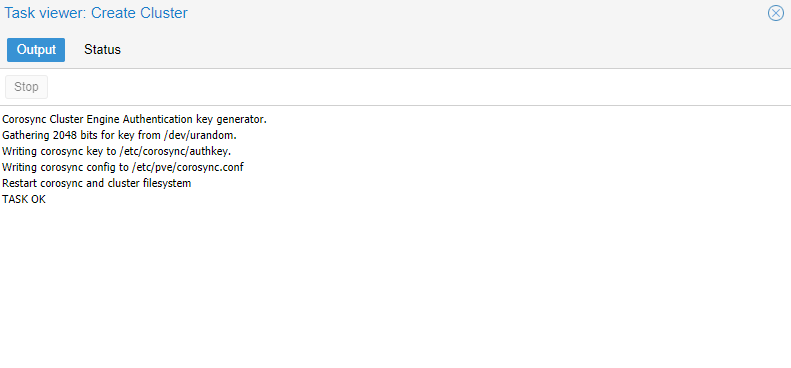Screen dimensions: 791x368
Task: Click the disabled Stop button
Action: 26,87
